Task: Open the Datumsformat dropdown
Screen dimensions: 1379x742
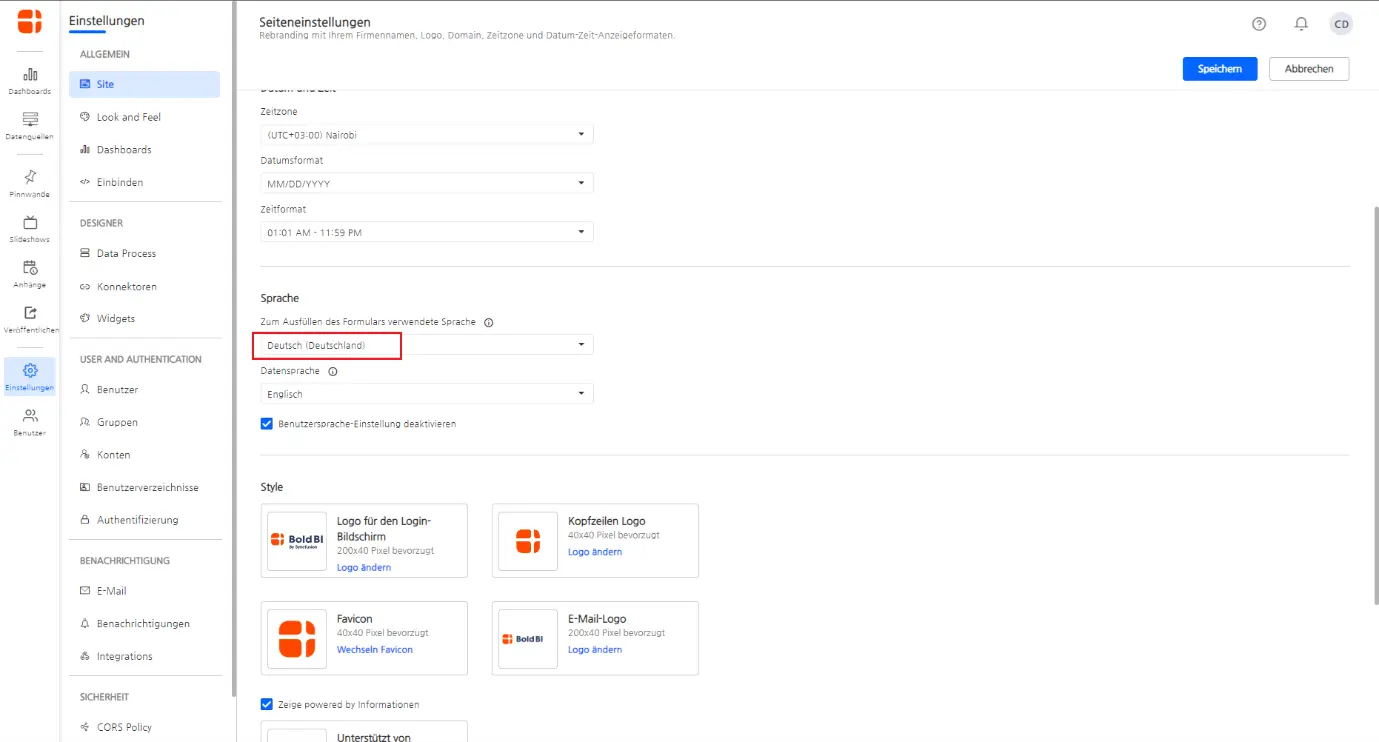Action: tap(426, 183)
